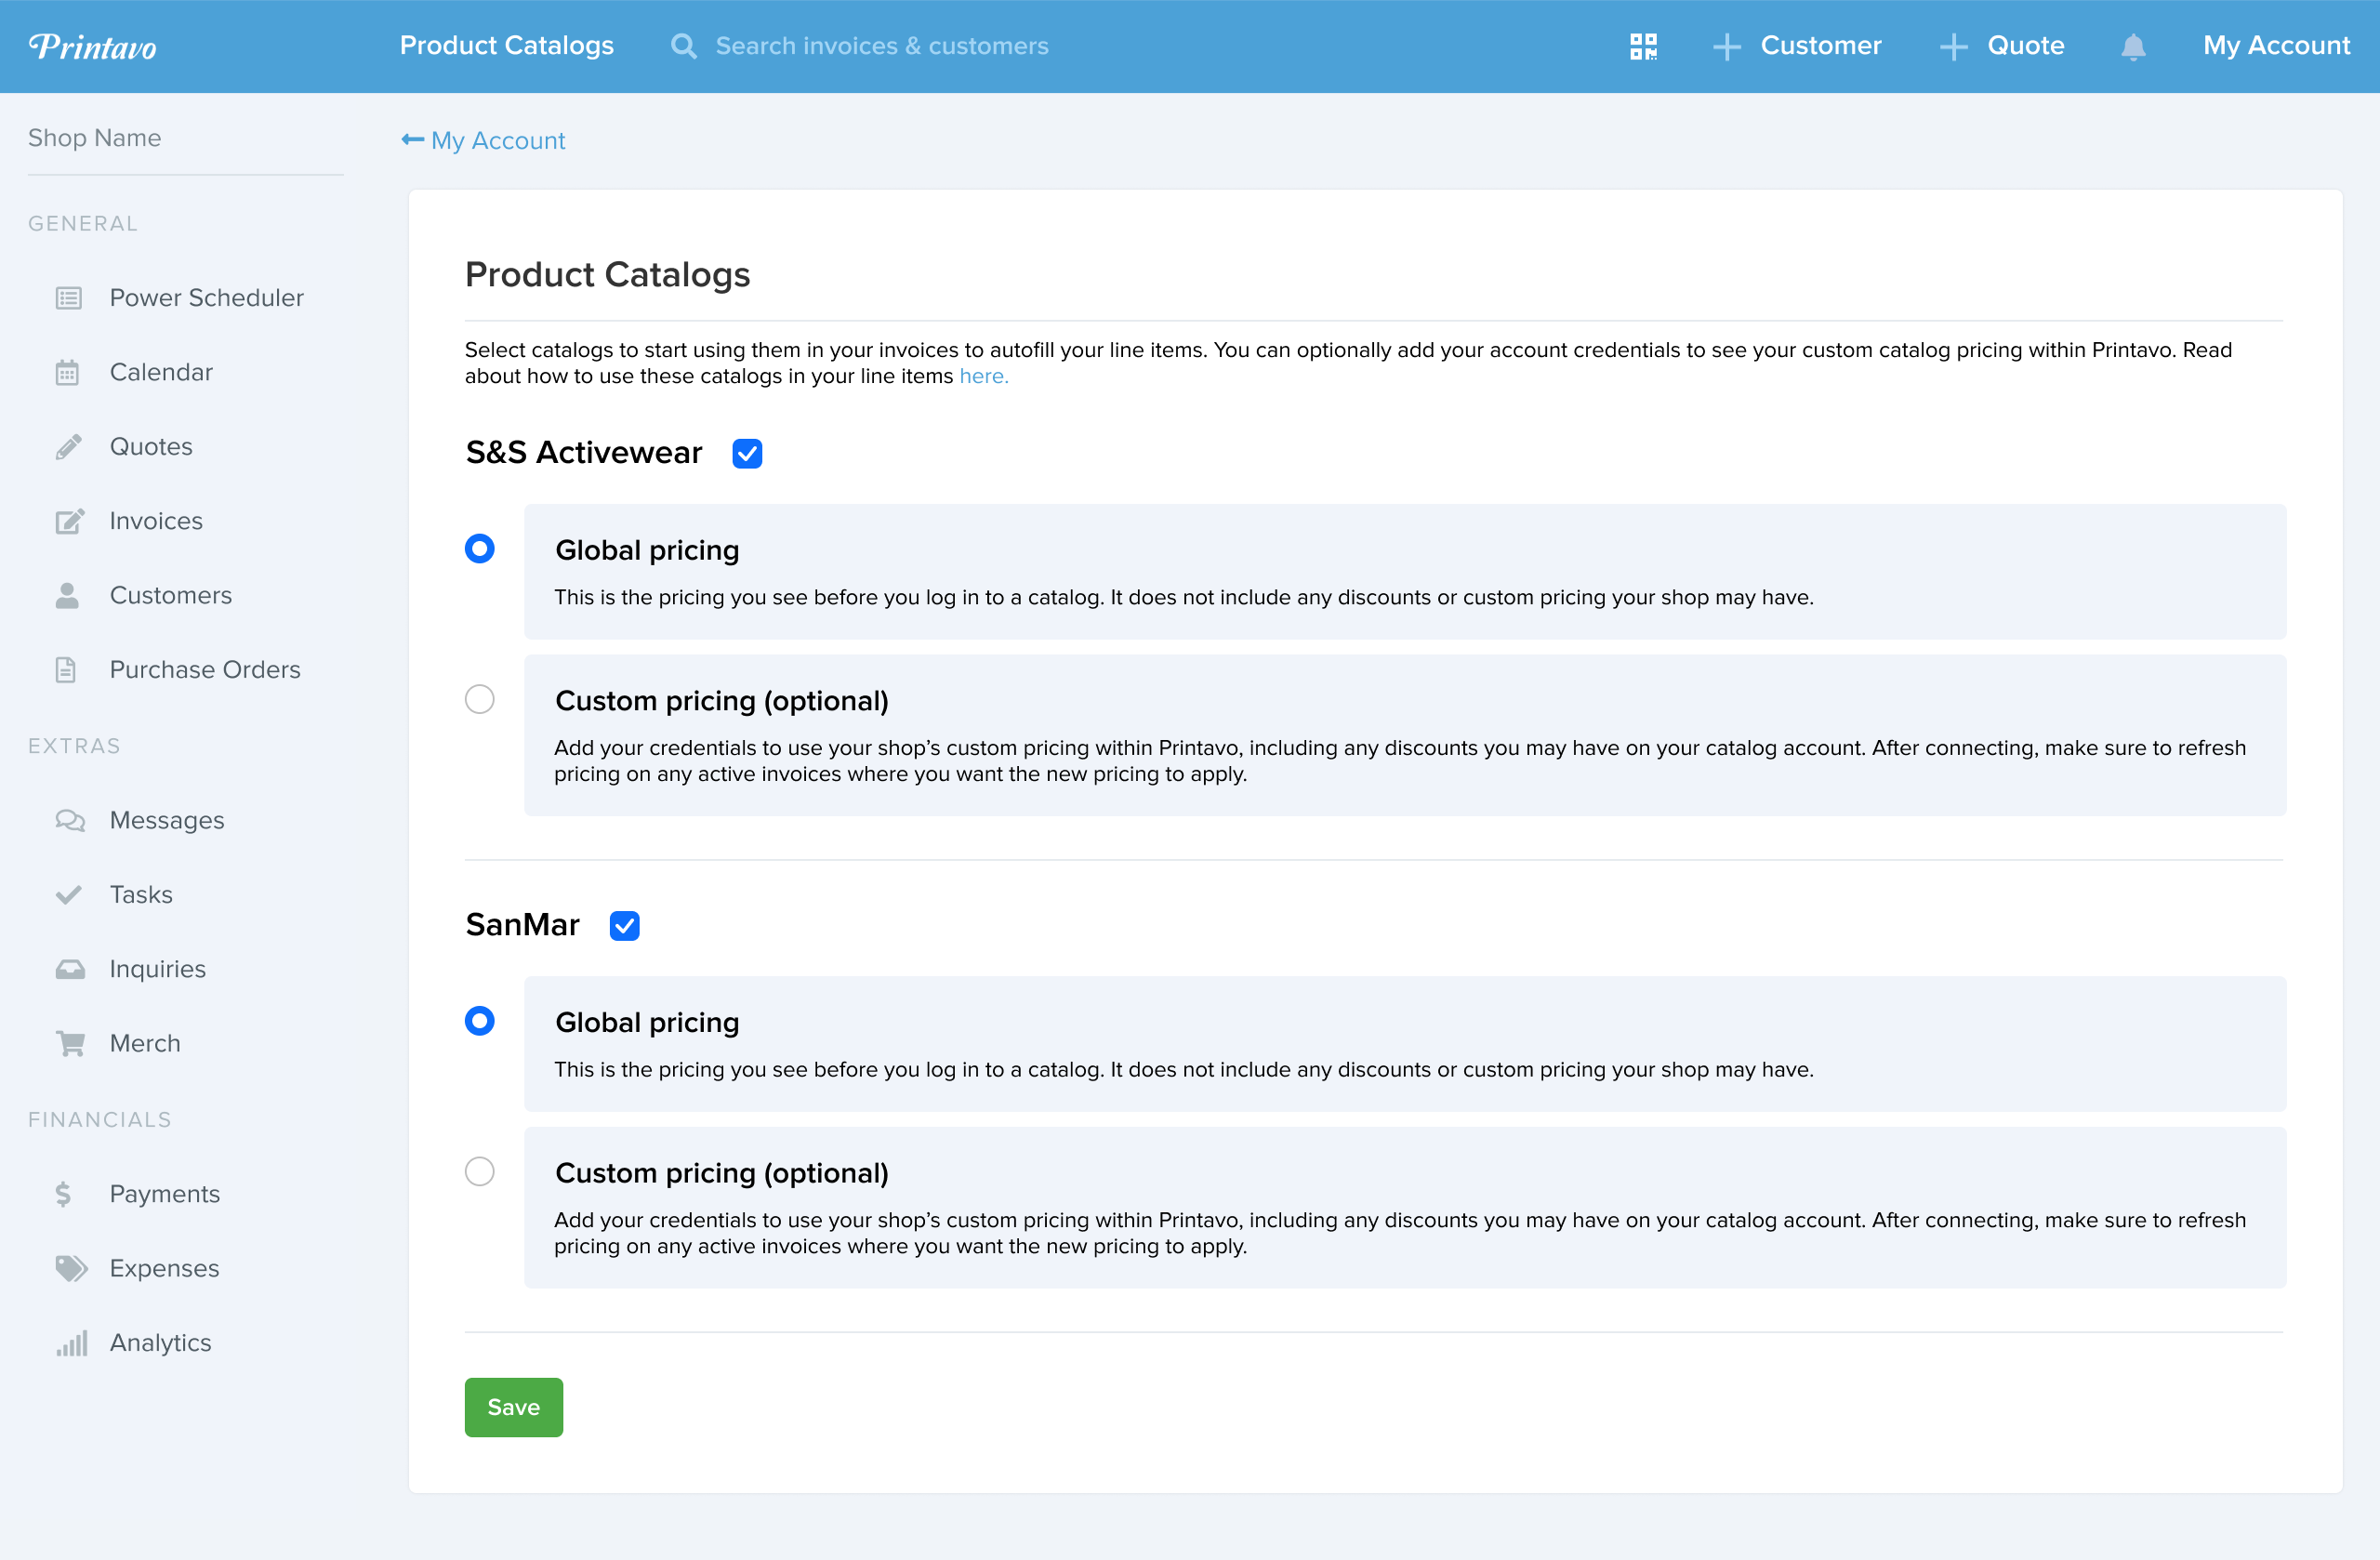Screen dimensions: 2380x1560
Task: Open Product Catalogs in top bar
Action: (507, 46)
